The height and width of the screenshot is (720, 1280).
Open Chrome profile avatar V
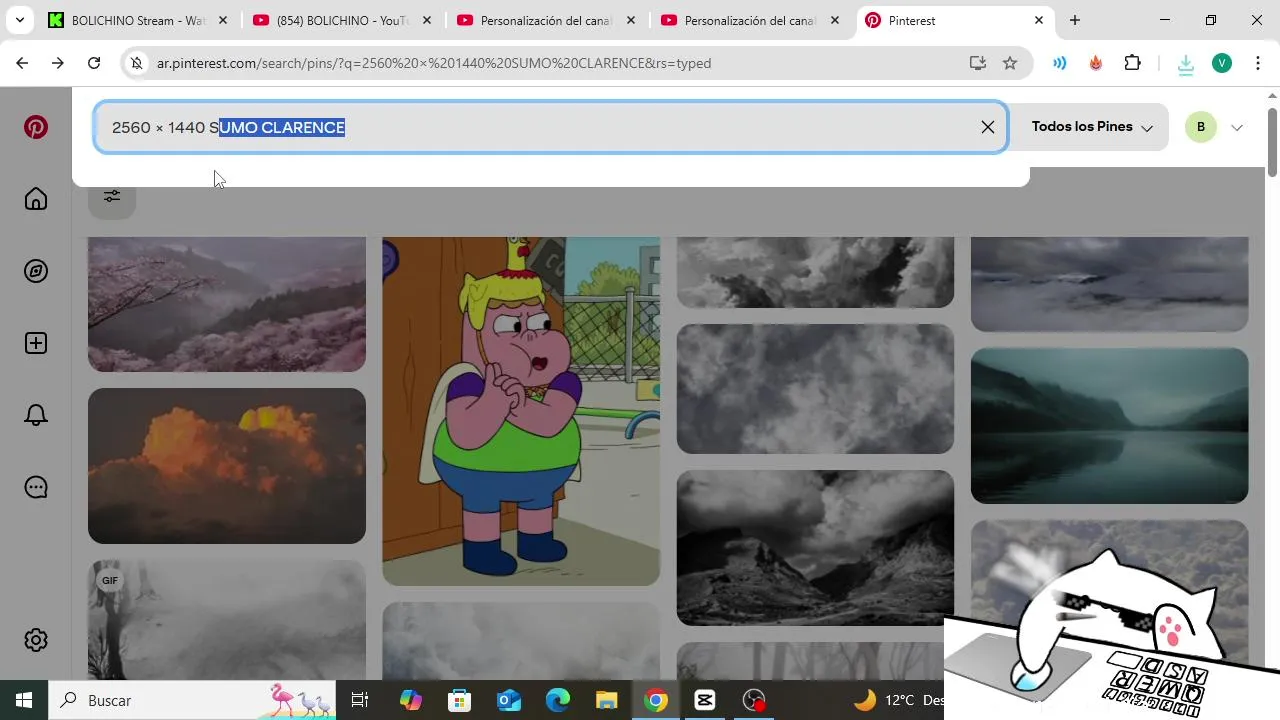tap(1222, 63)
